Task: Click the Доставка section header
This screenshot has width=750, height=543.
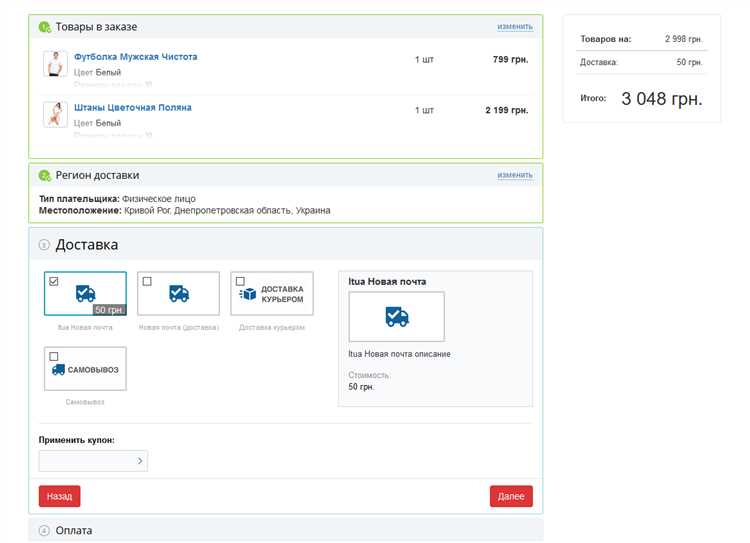Action: point(286,244)
